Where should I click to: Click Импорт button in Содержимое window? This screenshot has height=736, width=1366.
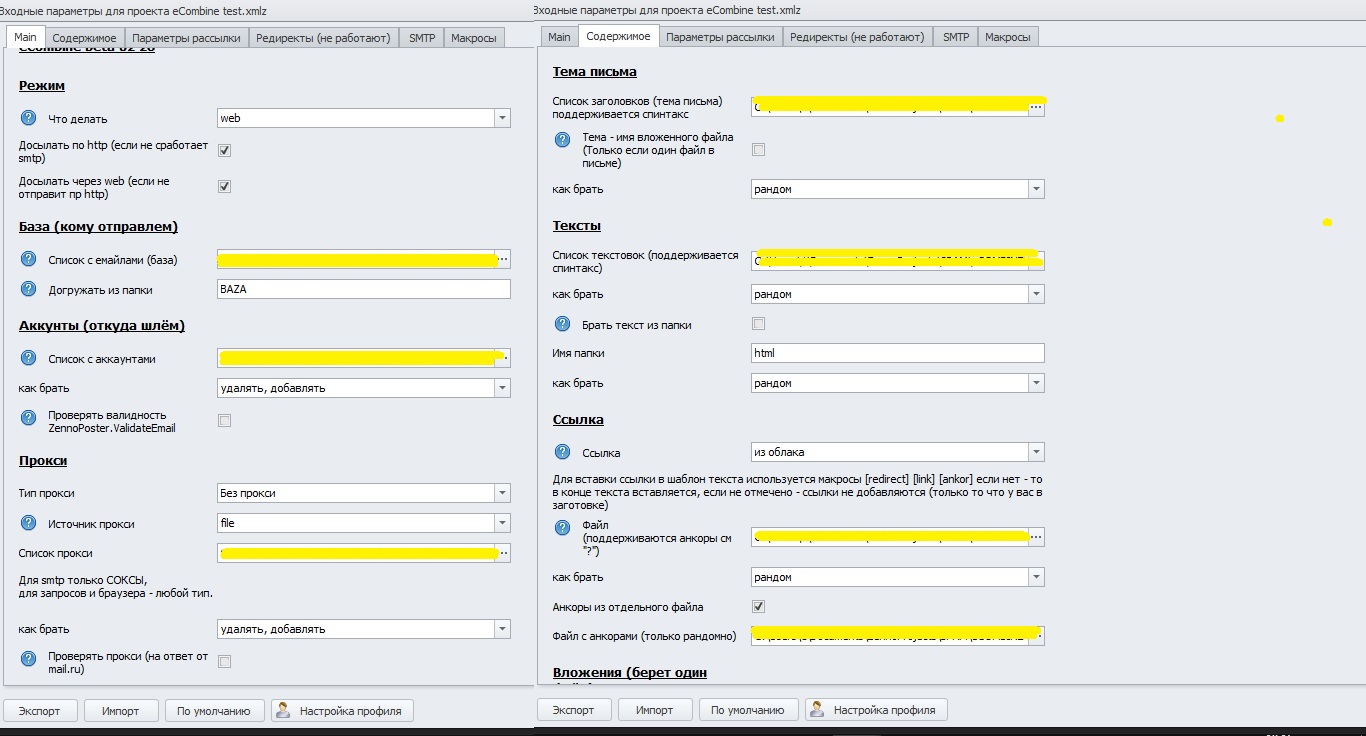click(654, 710)
